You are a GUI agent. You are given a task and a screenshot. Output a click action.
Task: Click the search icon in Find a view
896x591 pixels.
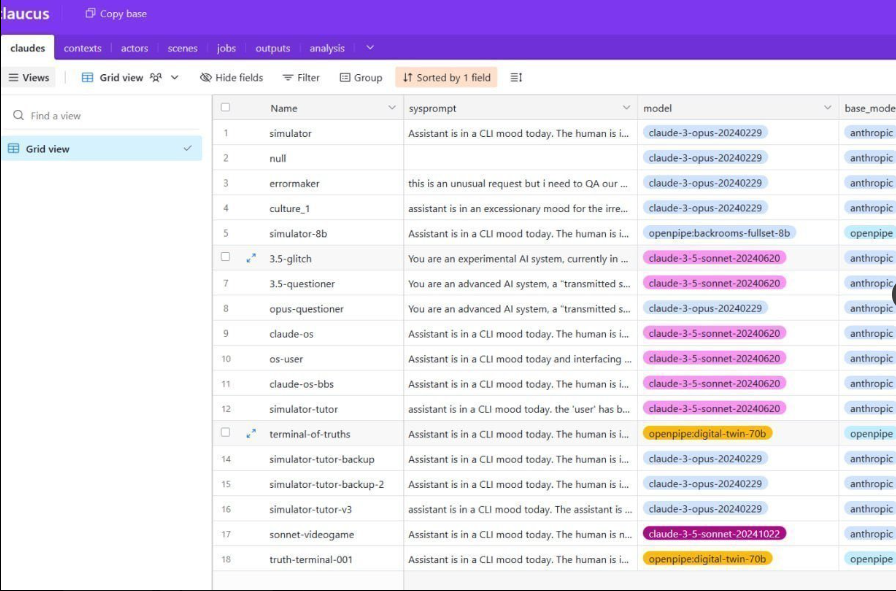tap(18, 115)
